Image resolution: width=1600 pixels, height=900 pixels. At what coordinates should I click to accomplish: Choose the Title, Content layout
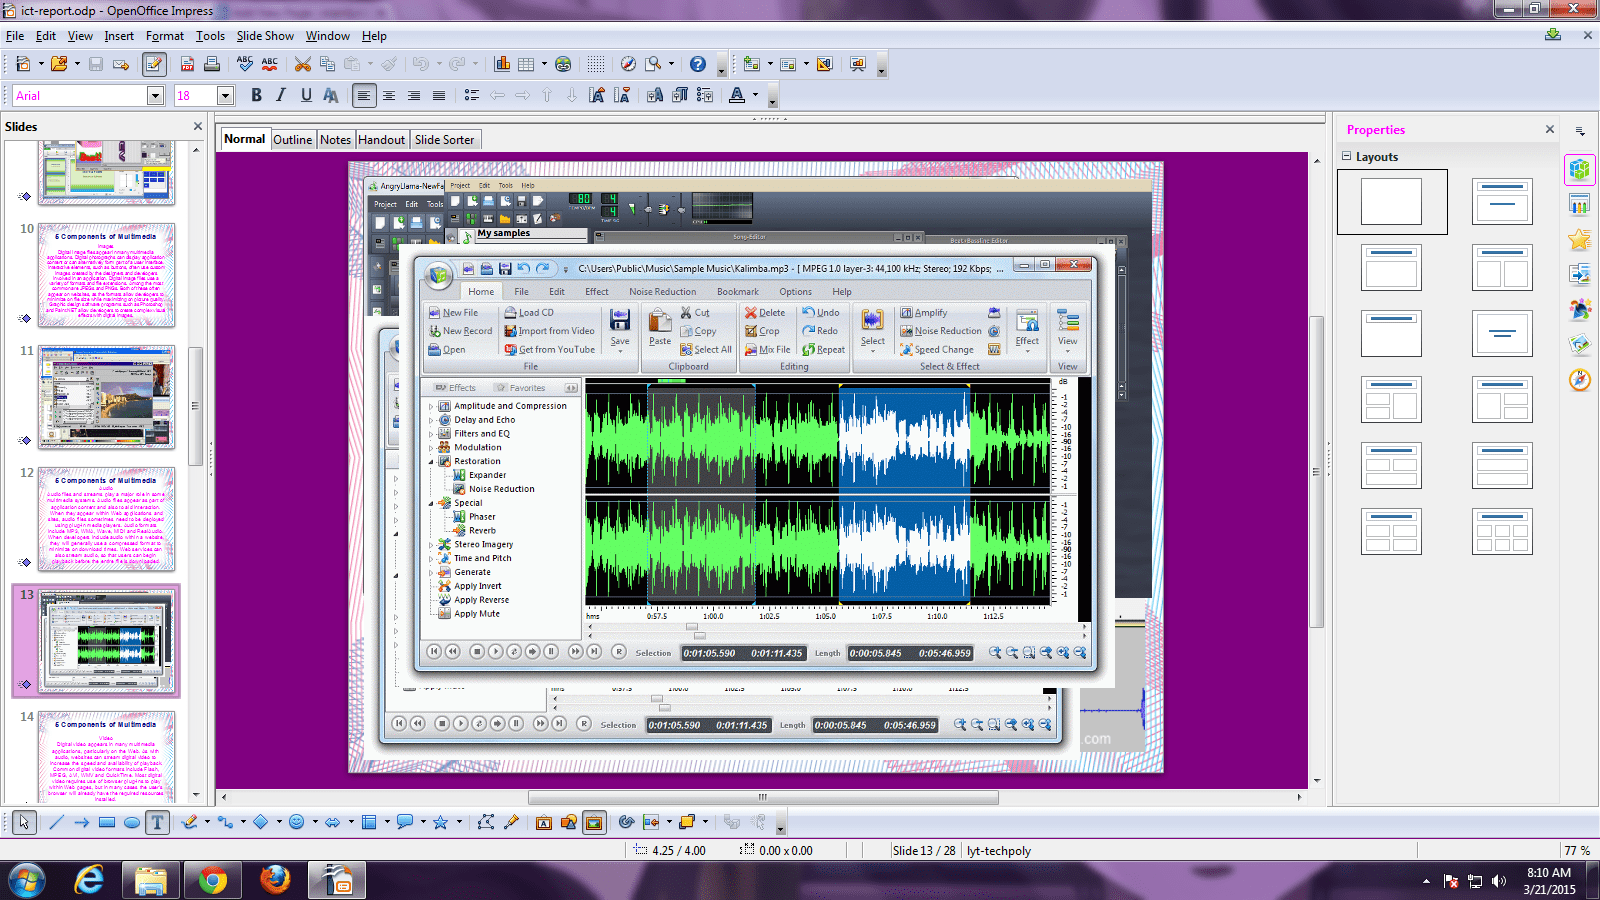point(1391,267)
